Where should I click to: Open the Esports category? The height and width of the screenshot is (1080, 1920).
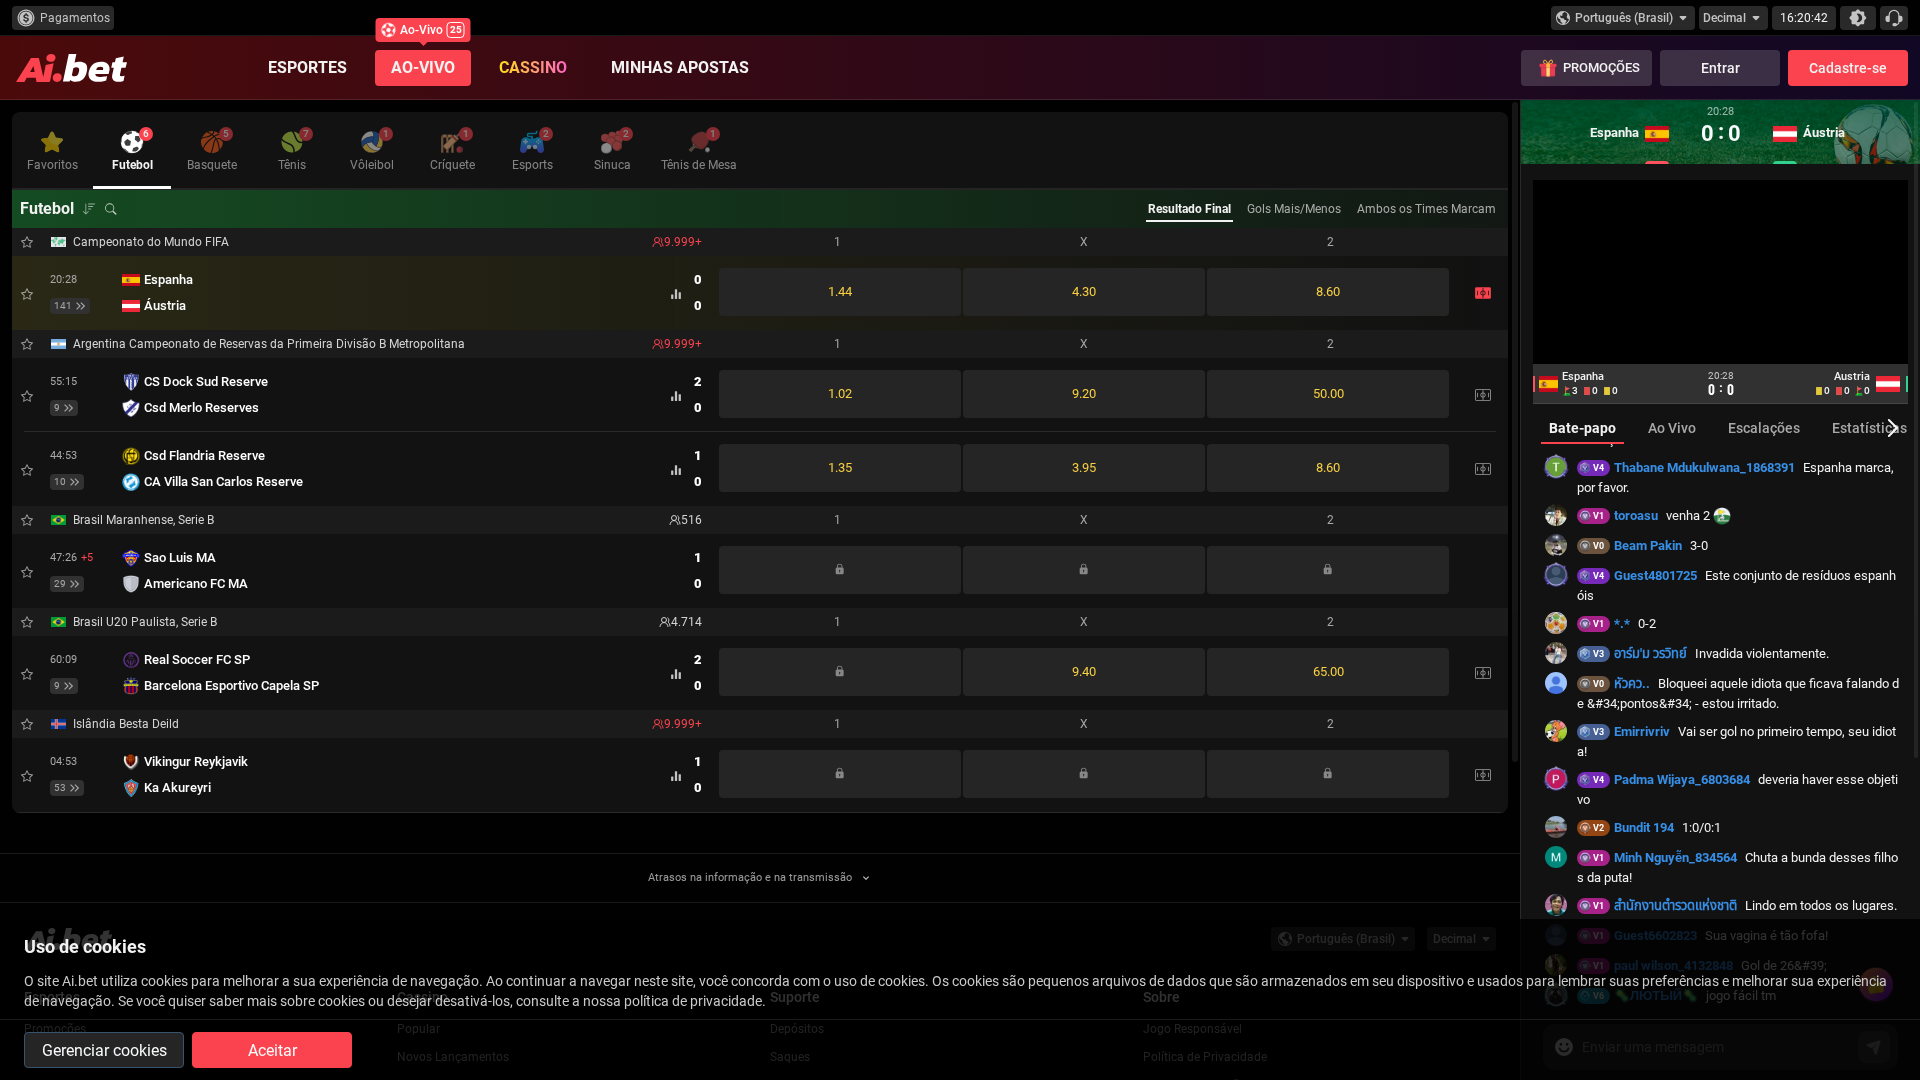tap(532, 151)
